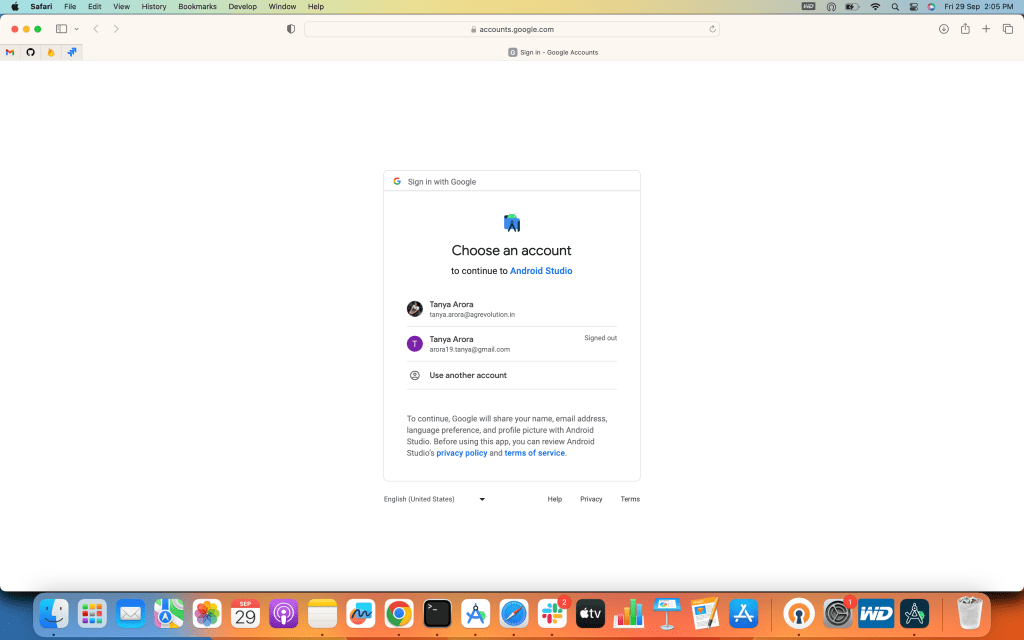This screenshot has width=1024, height=640.
Task: Open the Develop menu
Action: pyautogui.click(x=242, y=6)
